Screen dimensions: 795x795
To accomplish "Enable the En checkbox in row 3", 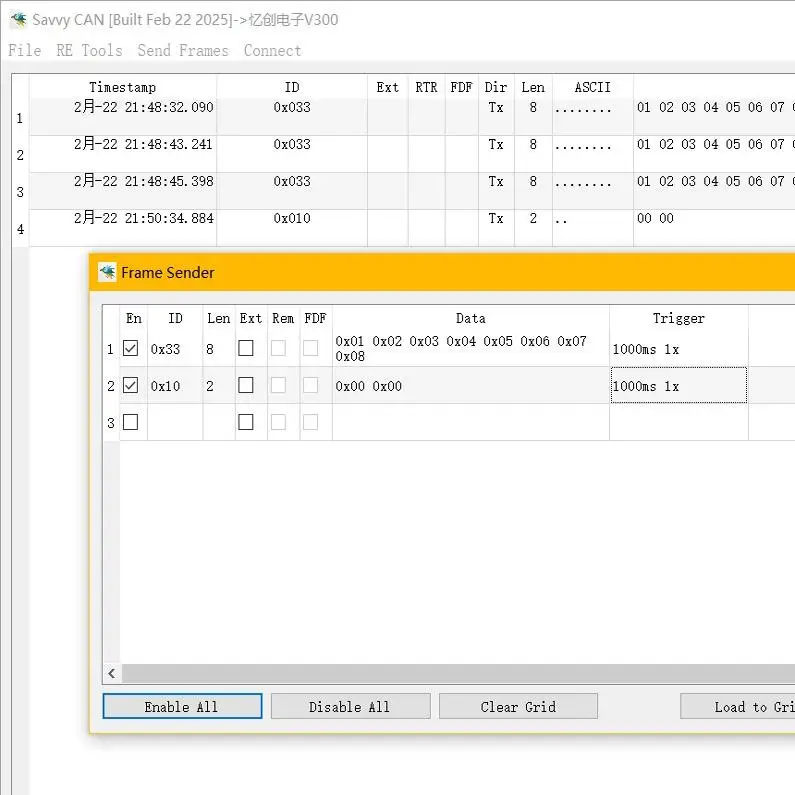I will click(x=131, y=422).
